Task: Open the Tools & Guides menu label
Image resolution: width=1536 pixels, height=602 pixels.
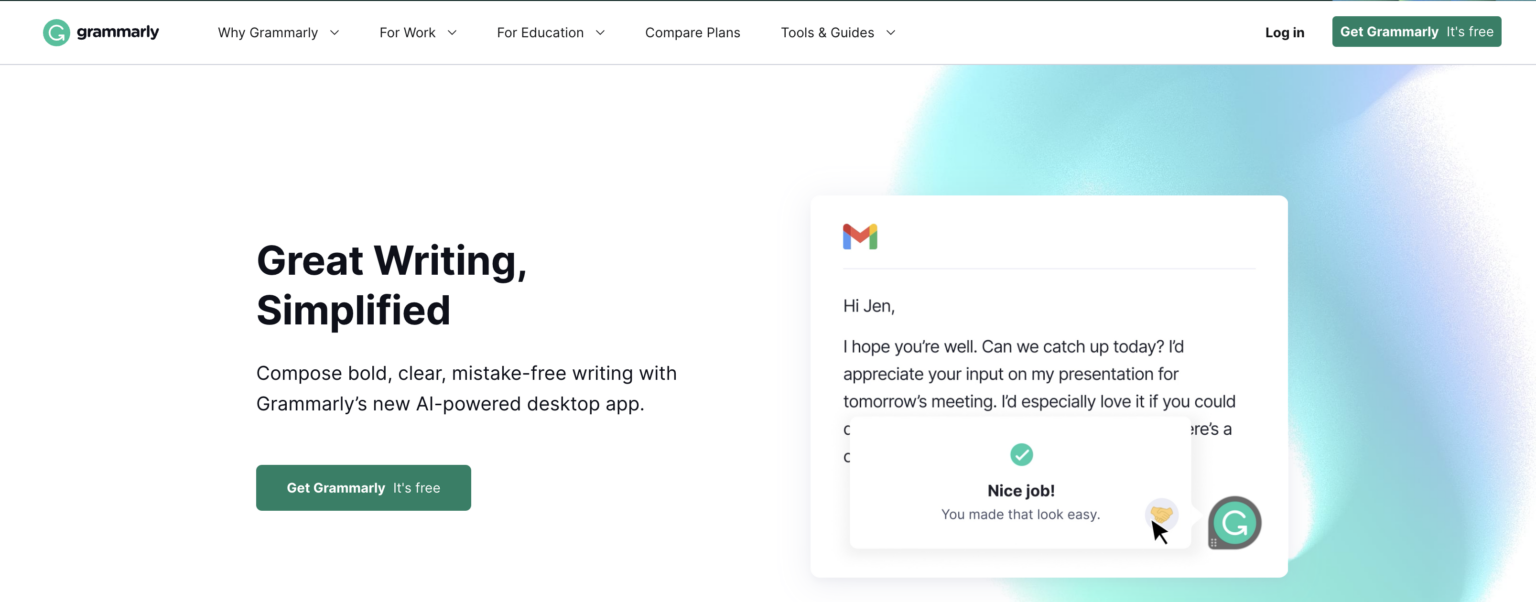Action: [x=827, y=33]
